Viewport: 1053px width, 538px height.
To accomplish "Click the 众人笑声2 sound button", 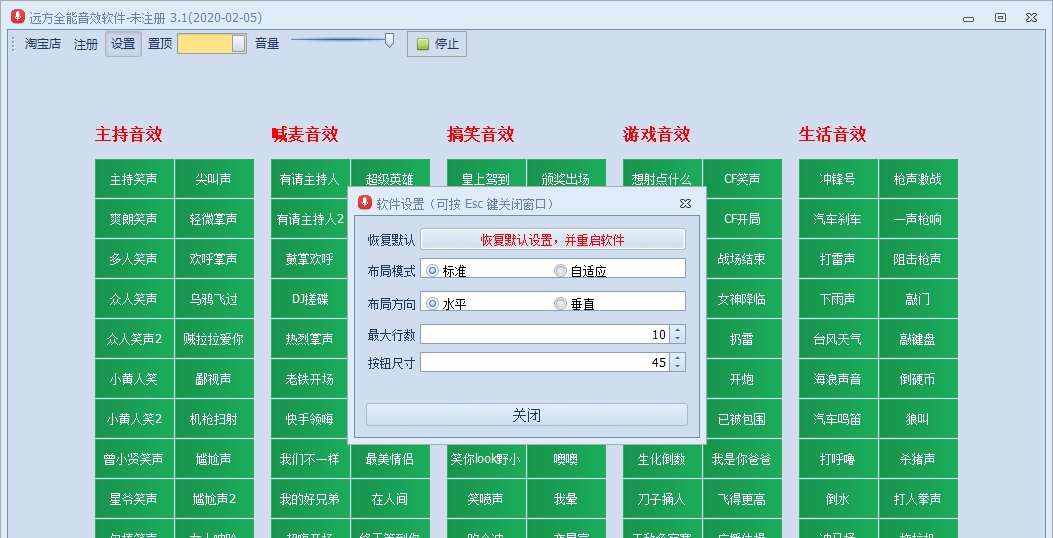I will click(134, 339).
